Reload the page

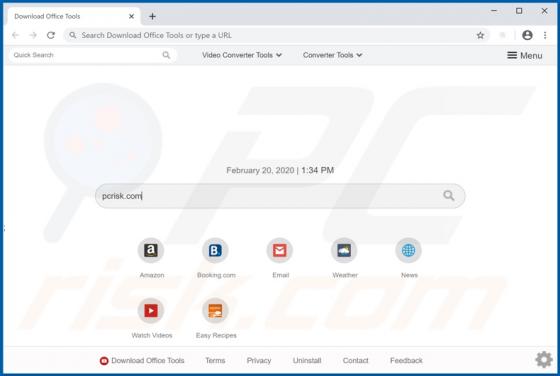51,35
